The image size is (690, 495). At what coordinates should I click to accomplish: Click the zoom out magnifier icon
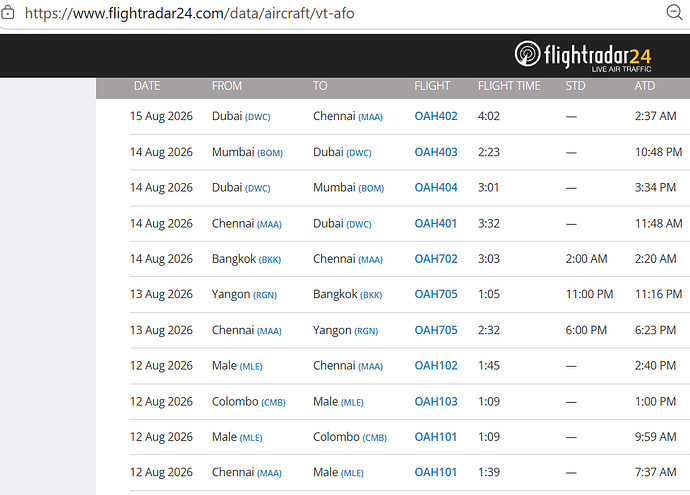674,13
